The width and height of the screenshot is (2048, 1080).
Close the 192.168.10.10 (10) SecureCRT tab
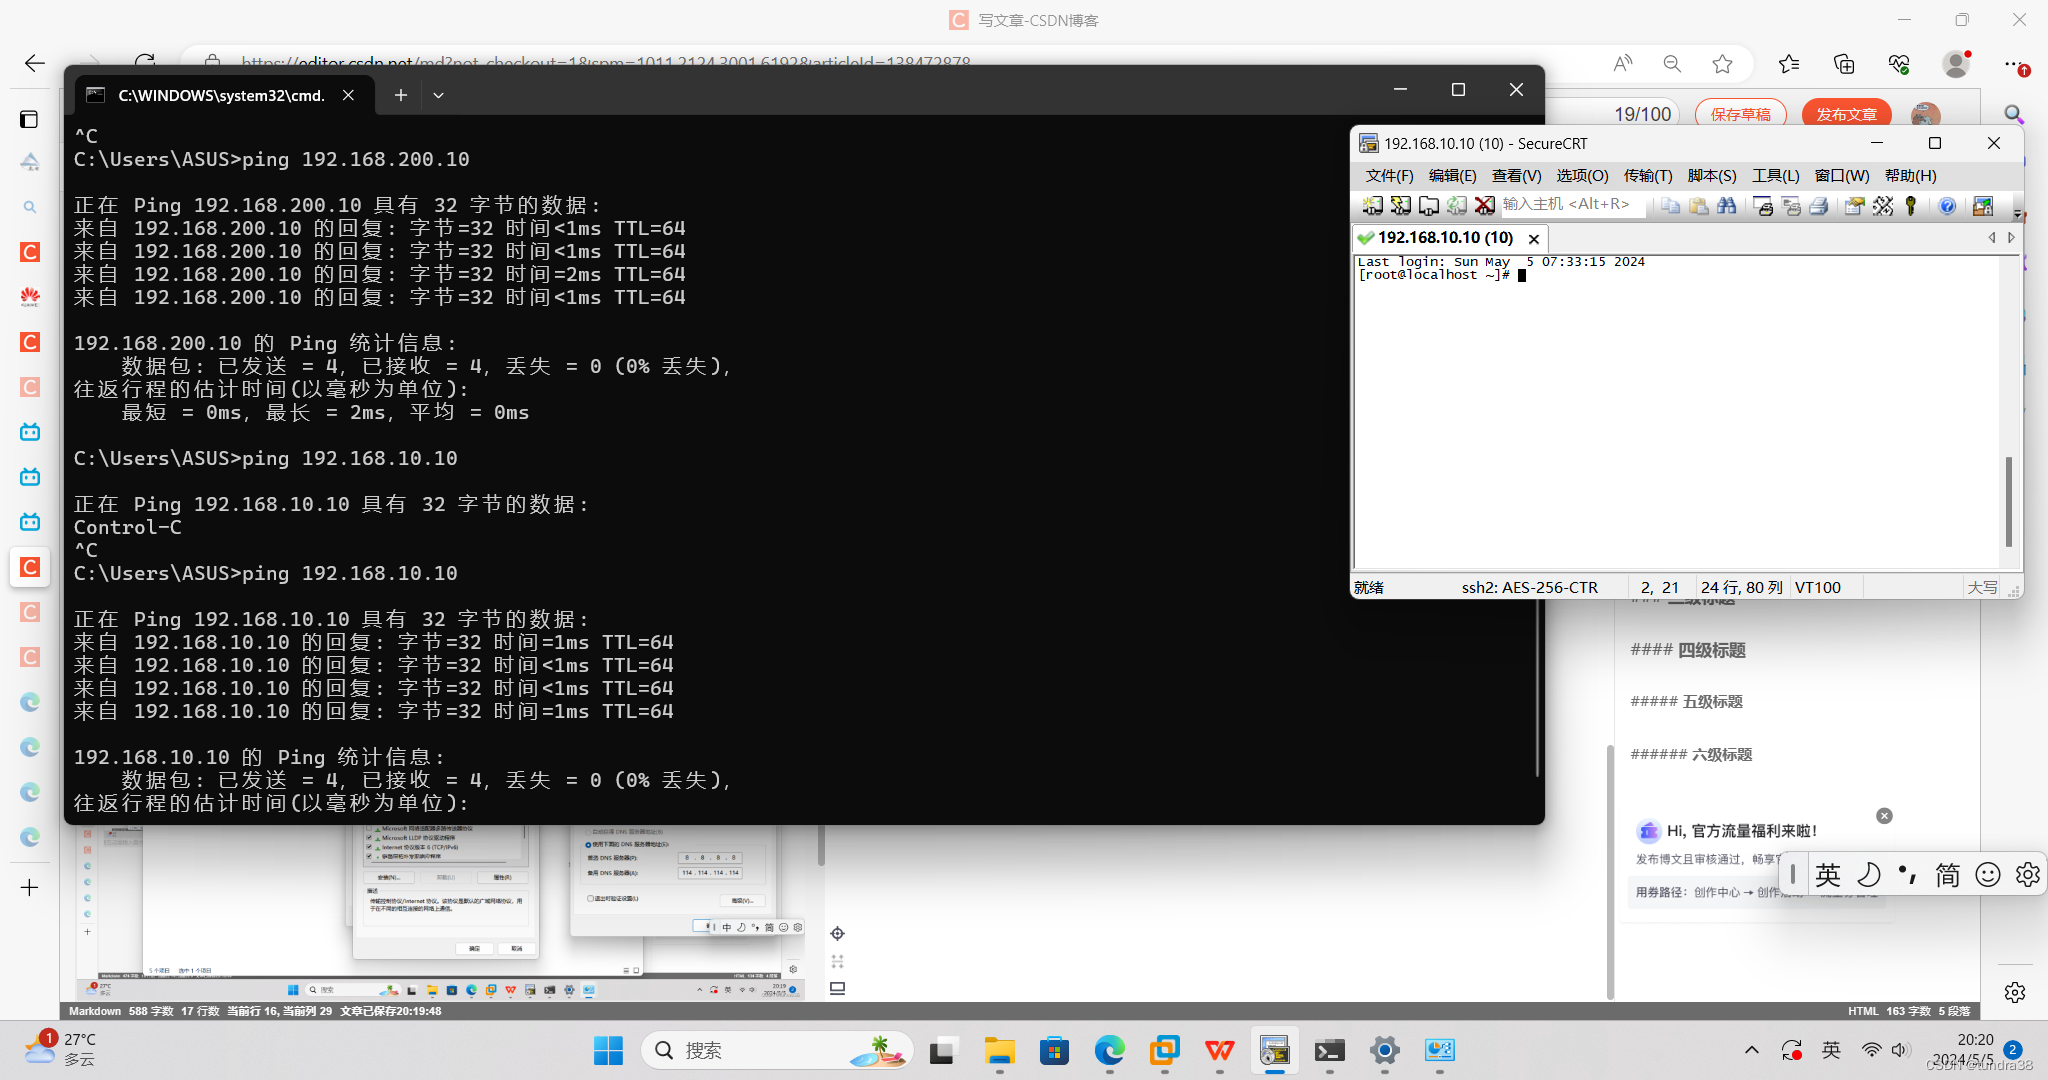1533,239
